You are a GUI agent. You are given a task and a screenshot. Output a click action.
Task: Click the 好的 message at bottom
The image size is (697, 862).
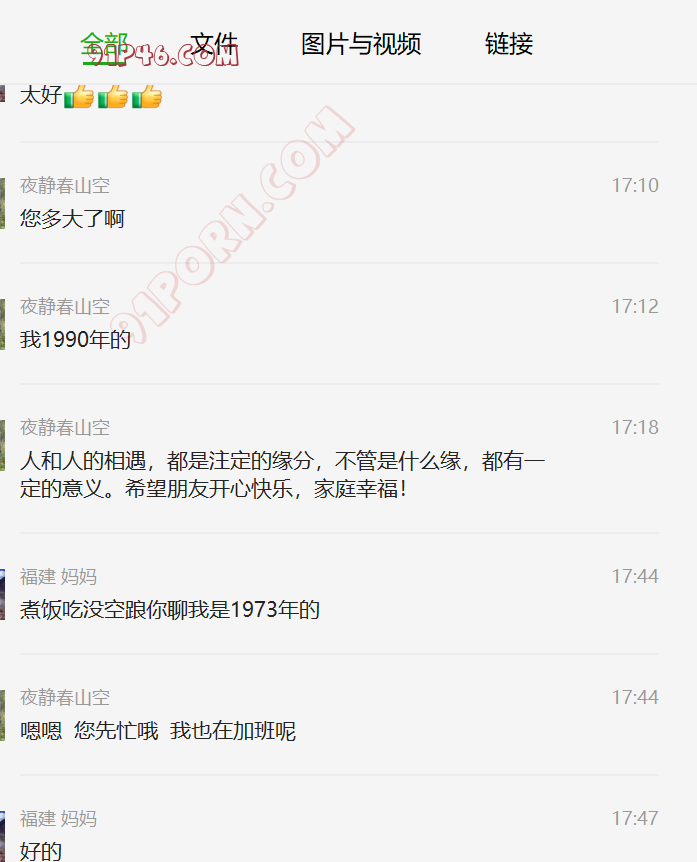point(41,851)
